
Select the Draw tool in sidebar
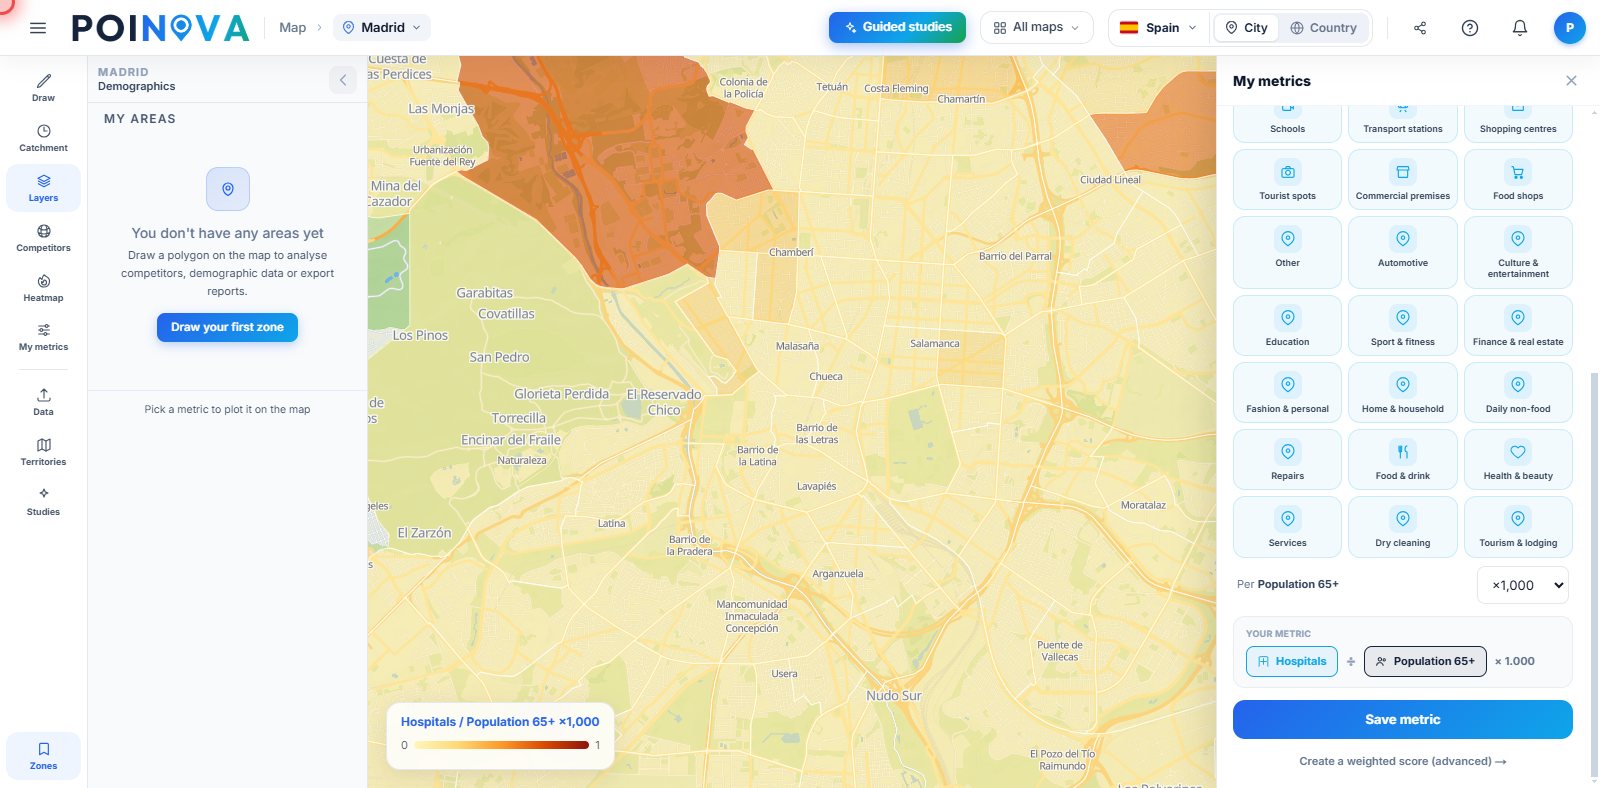(x=43, y=88)
